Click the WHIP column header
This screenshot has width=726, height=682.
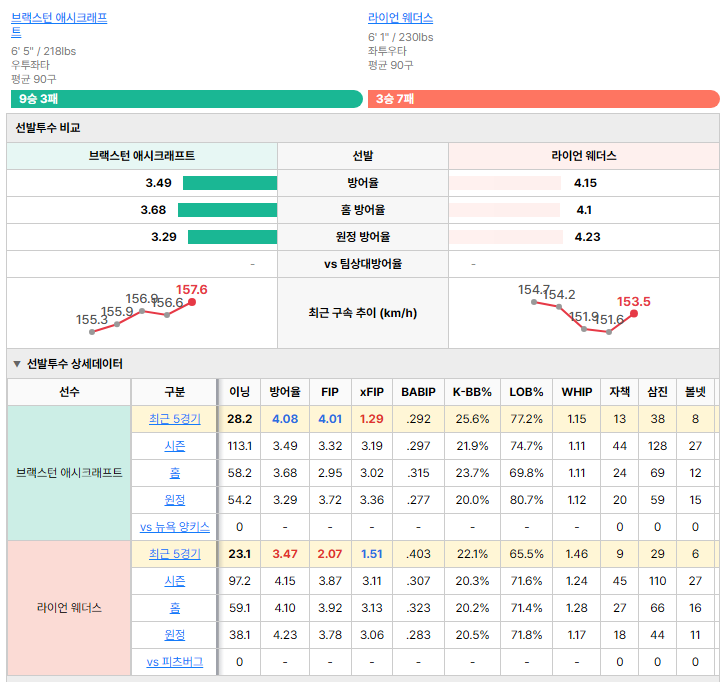[x=576, y=392]
